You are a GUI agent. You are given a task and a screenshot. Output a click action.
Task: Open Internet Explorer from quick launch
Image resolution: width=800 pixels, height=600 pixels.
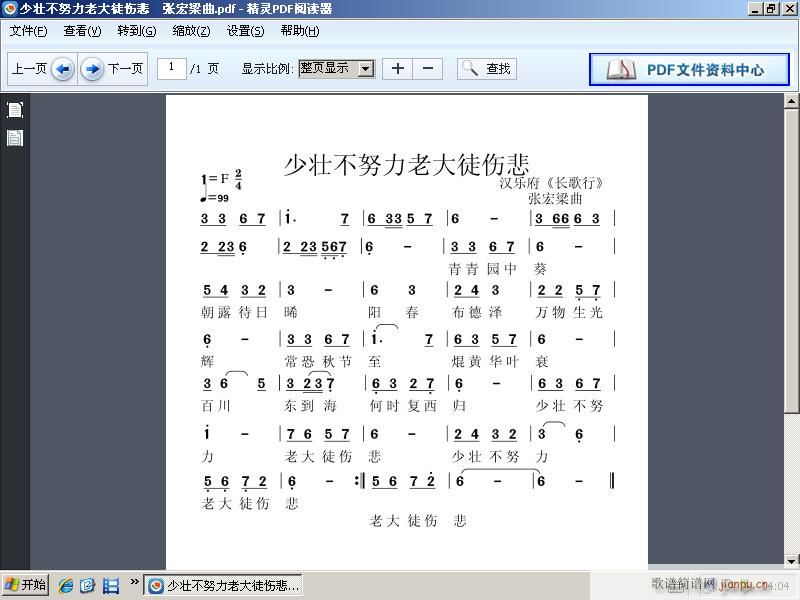[66, 586]
